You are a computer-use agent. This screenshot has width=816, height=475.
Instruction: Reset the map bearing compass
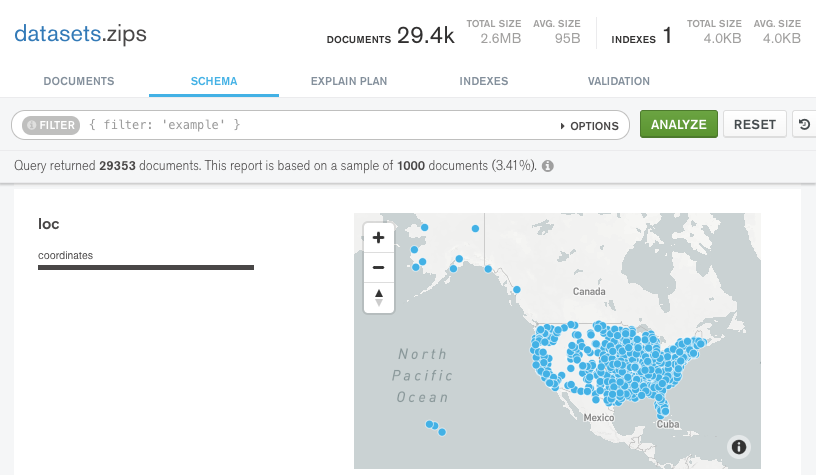tap(378, 297)
